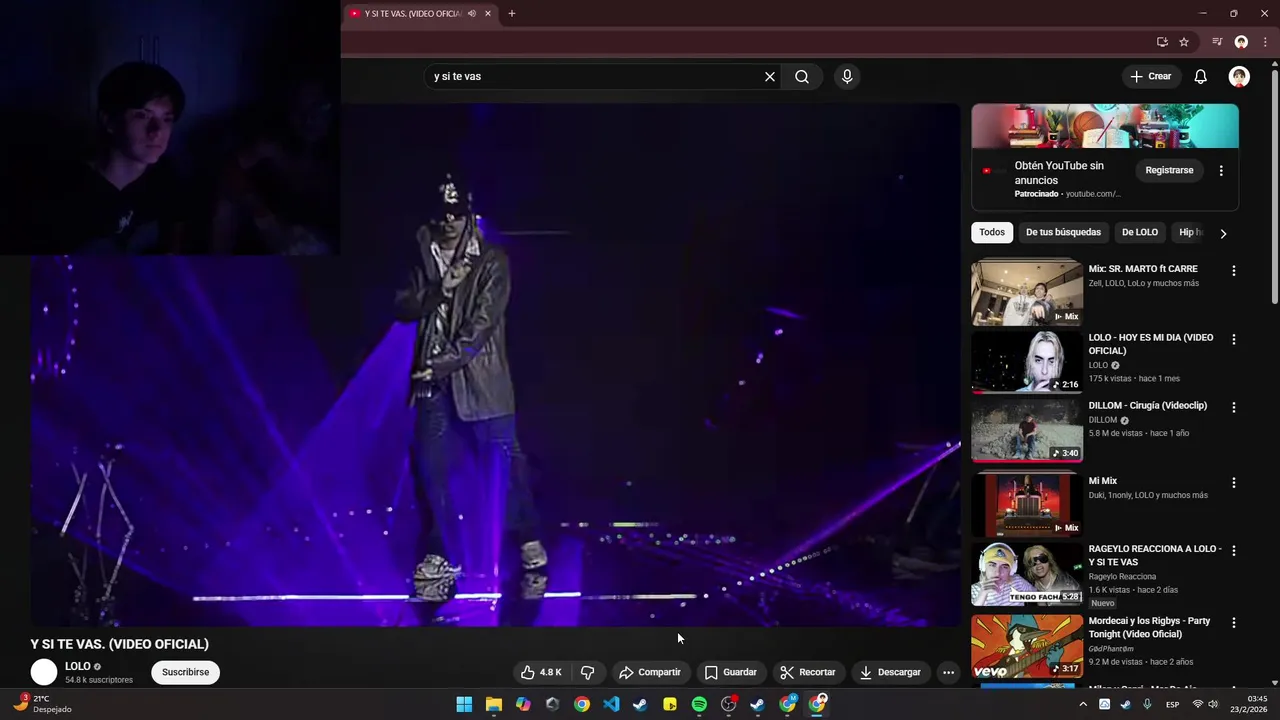The width and height of the screenshot is (1280, 720).
Task: Mute the tab using its audio icon
Action: click(x=472, y=14)
